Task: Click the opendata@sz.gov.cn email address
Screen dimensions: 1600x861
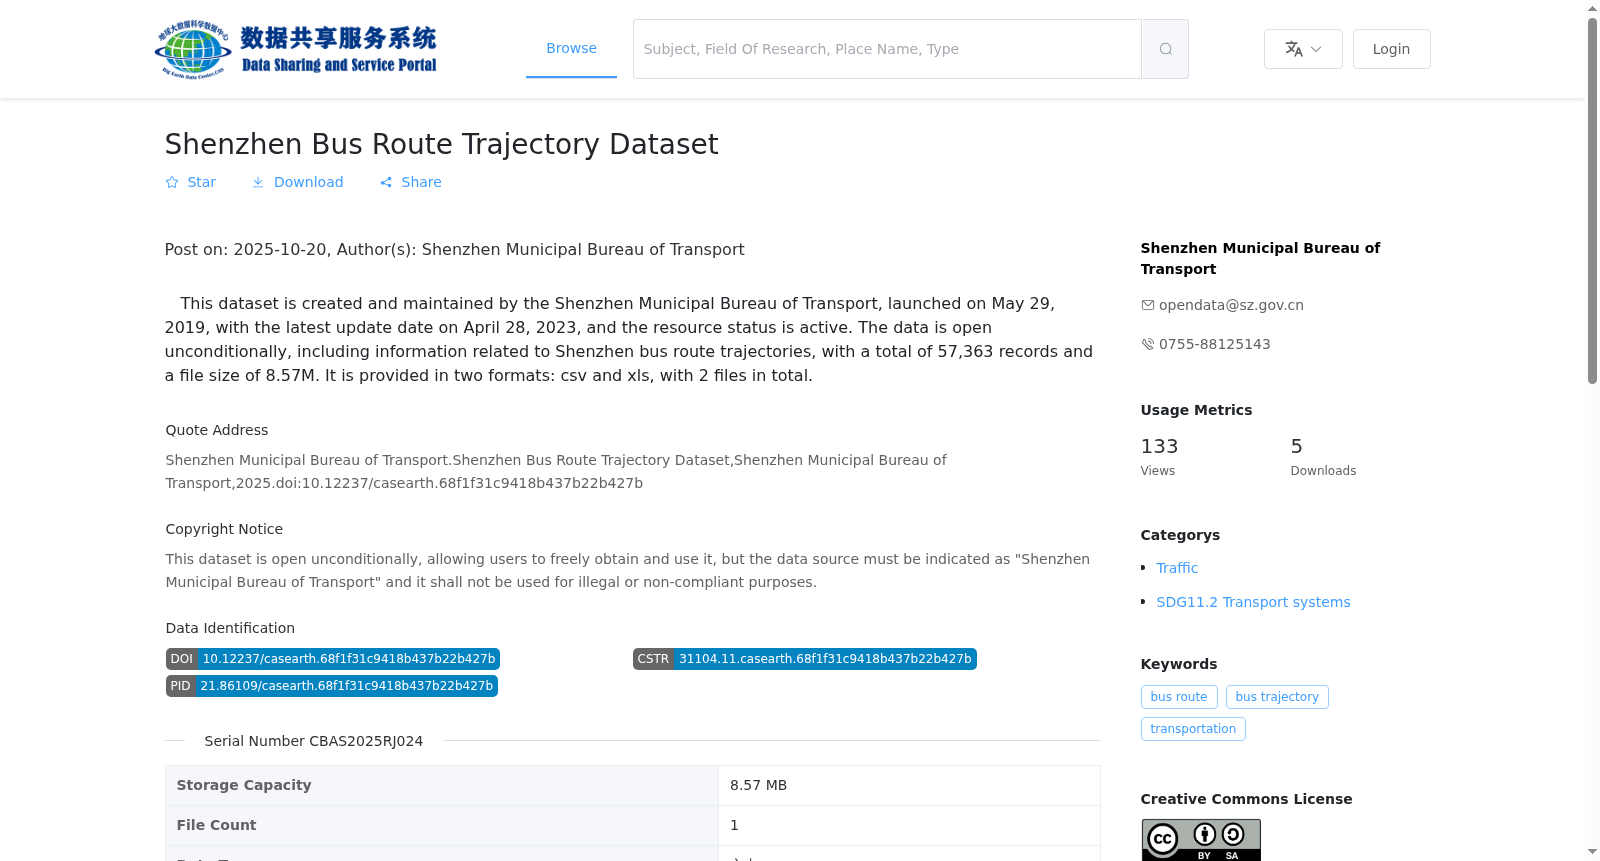Action: [x=1231, y=305]
